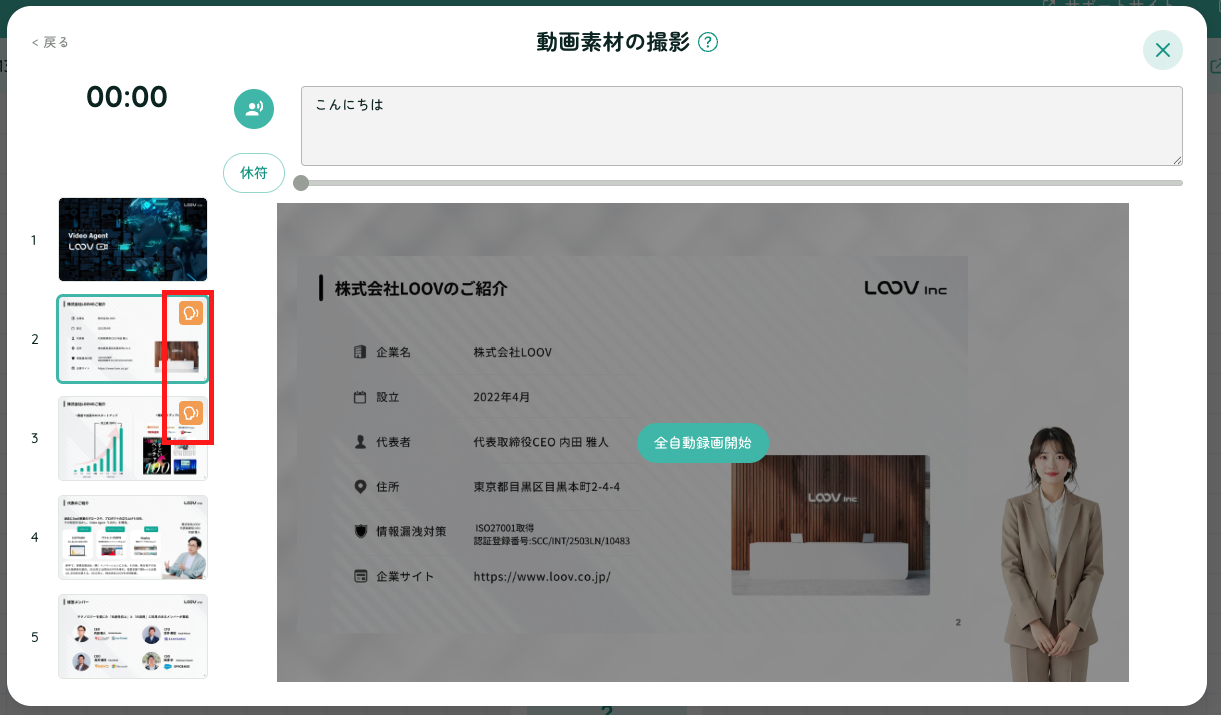Click the ISO27001取得 text in preview
Viewport: 1221px width, 715px height.
tap(505, 527)
